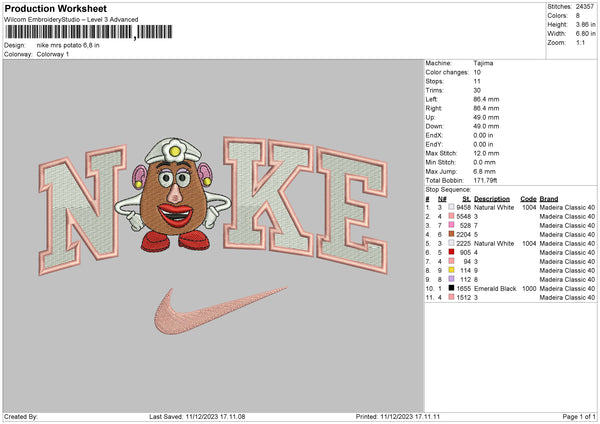Click the Natural White swatch in stop 1
Viewport: 600px width, 424px height.
click(452, 207)
